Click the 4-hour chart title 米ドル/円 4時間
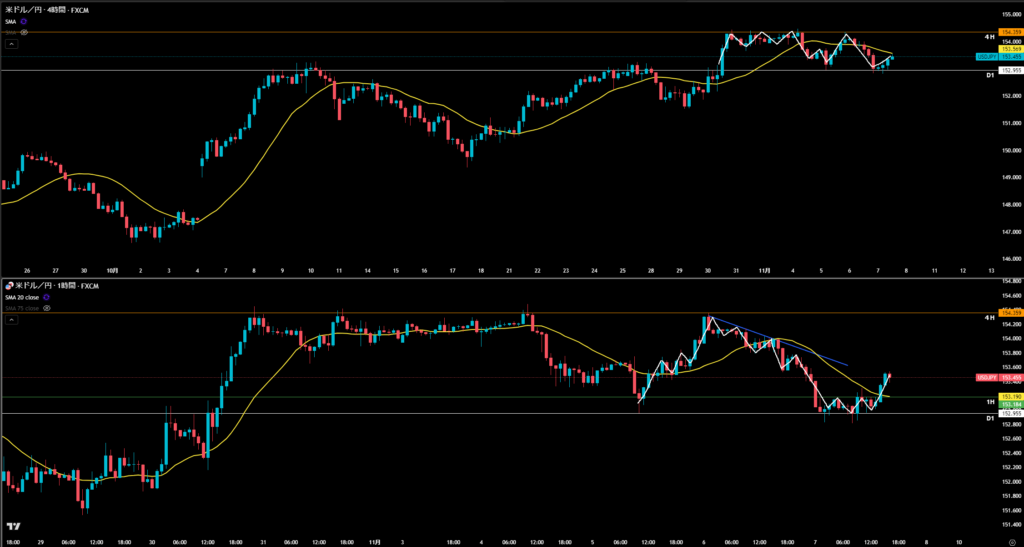The height and width of the screenshot is (547, 1024). 44,9
